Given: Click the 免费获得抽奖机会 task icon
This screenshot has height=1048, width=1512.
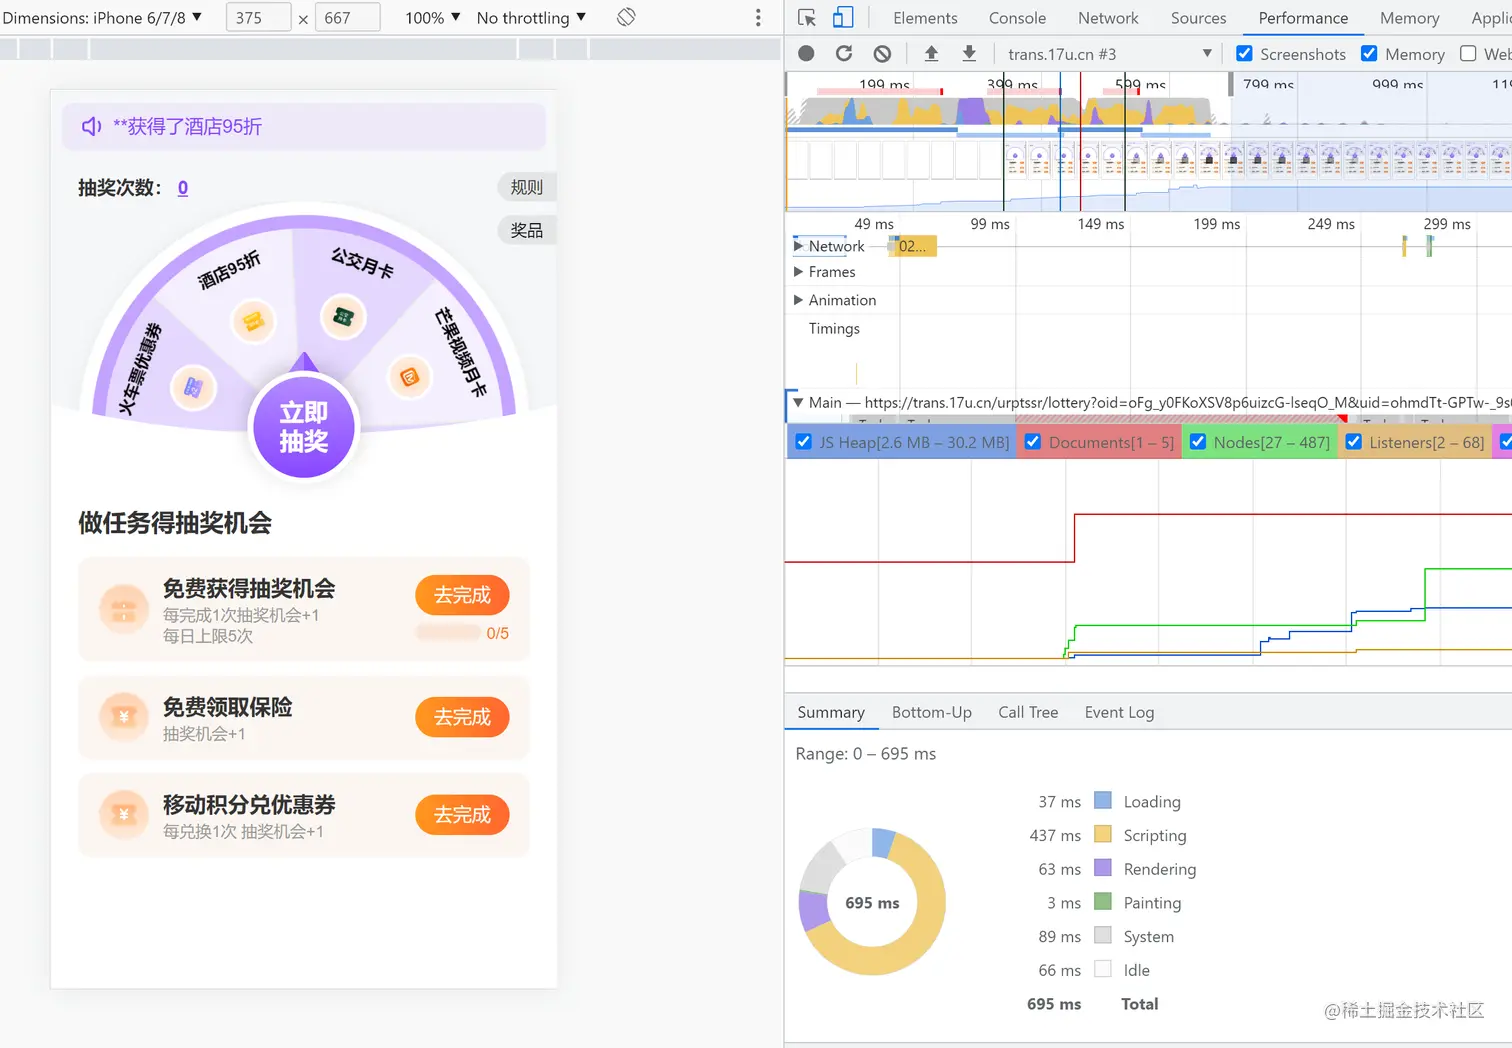Looking at the screenshot, I should pos(124,609).
